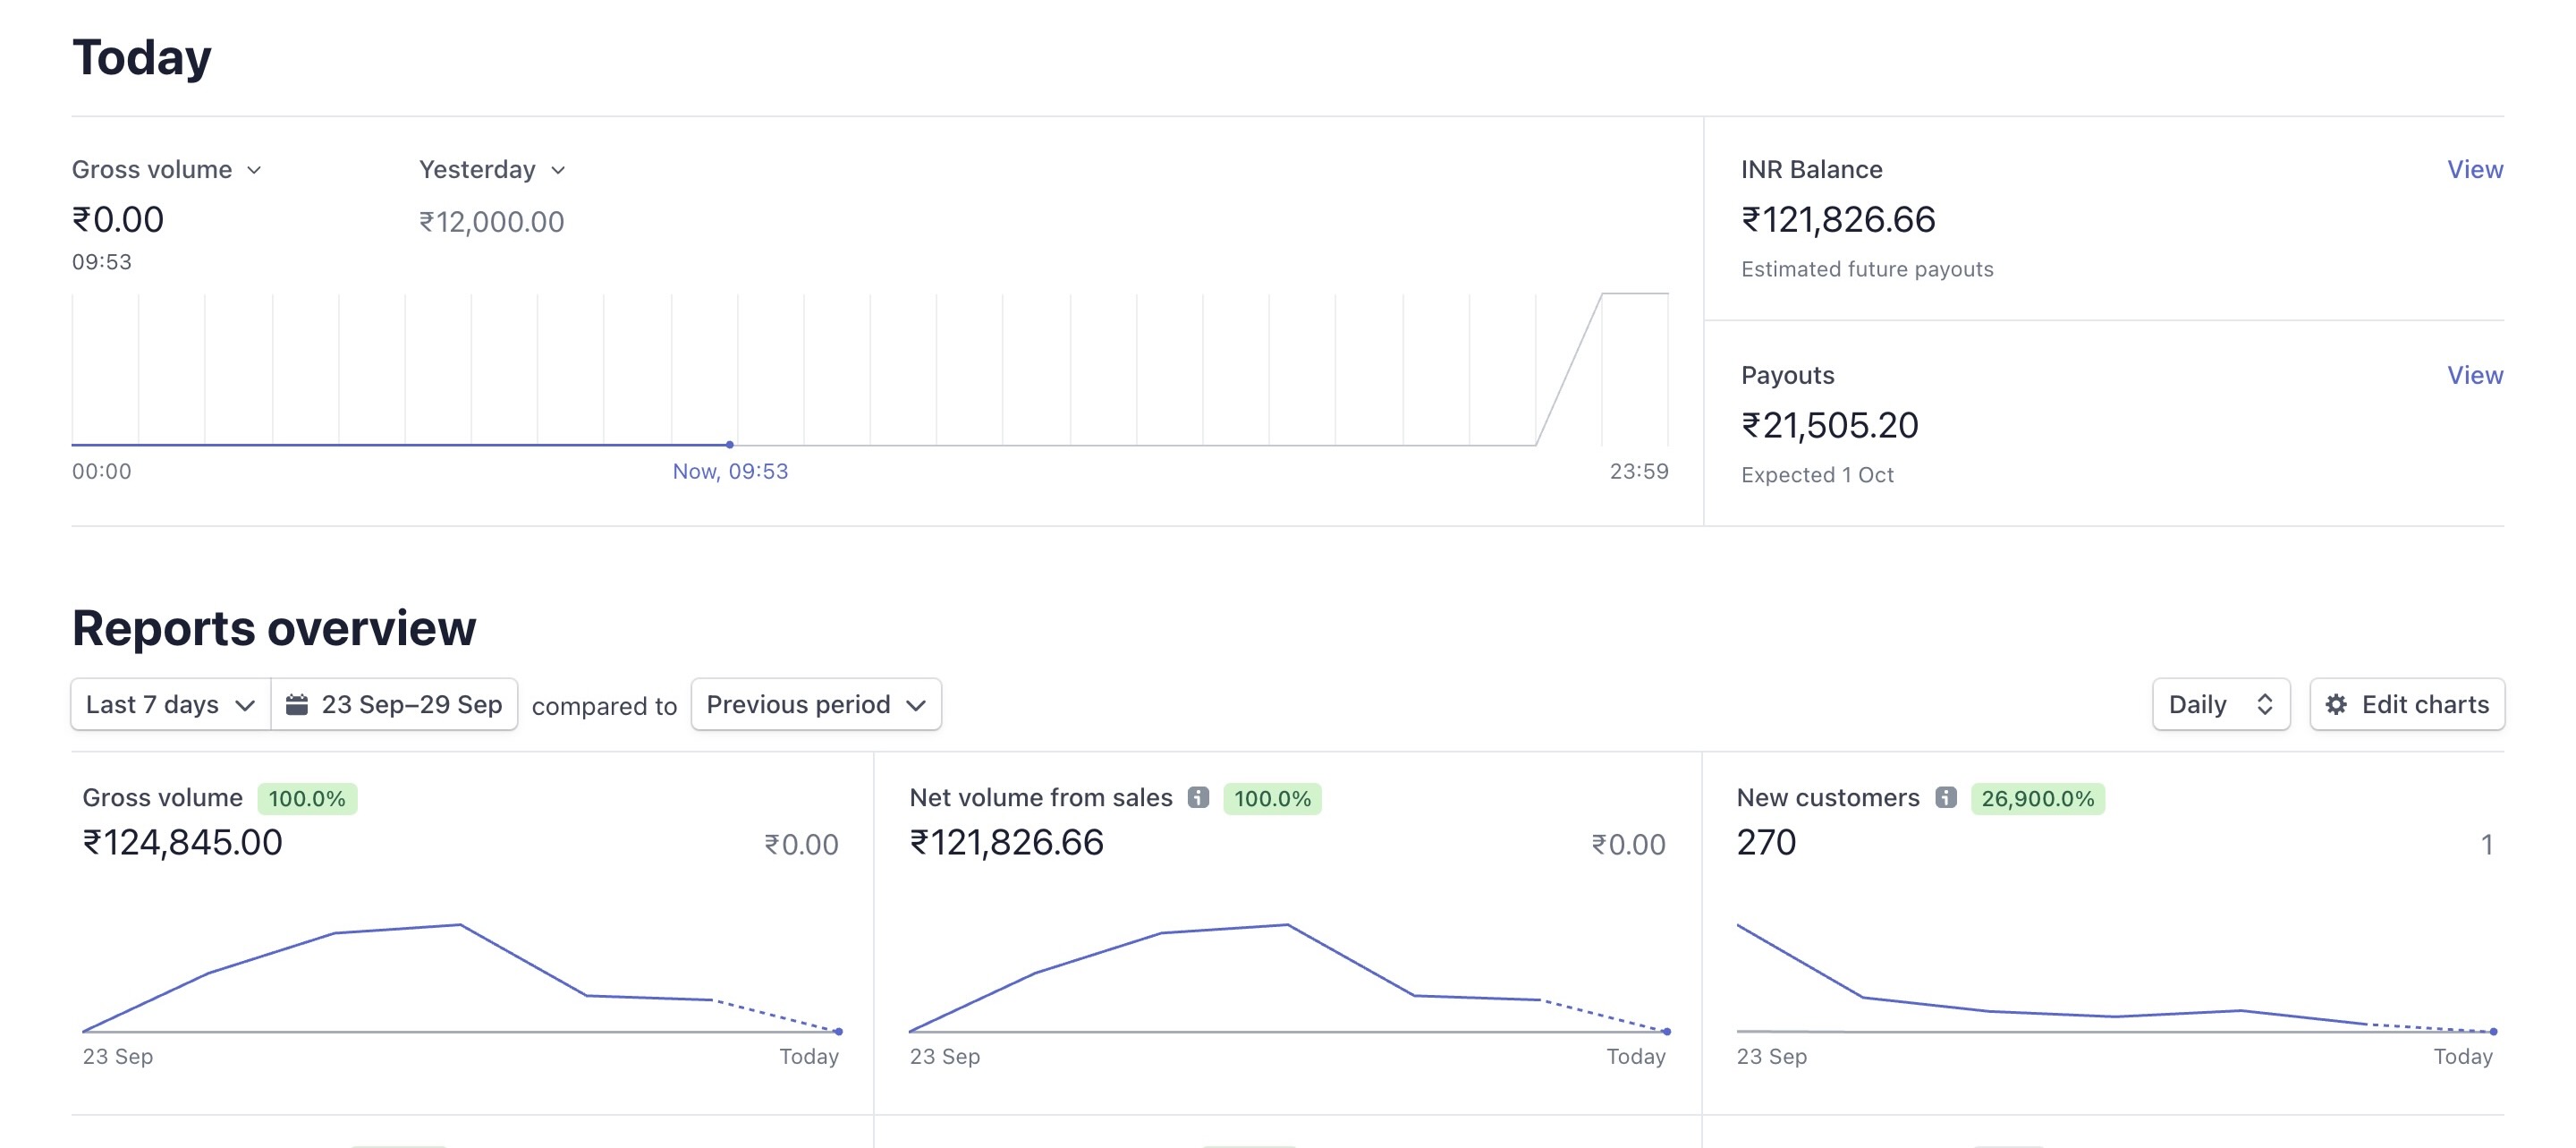
Task: Click chevron arrow next to Yesterday
Action: click(558, 170)
